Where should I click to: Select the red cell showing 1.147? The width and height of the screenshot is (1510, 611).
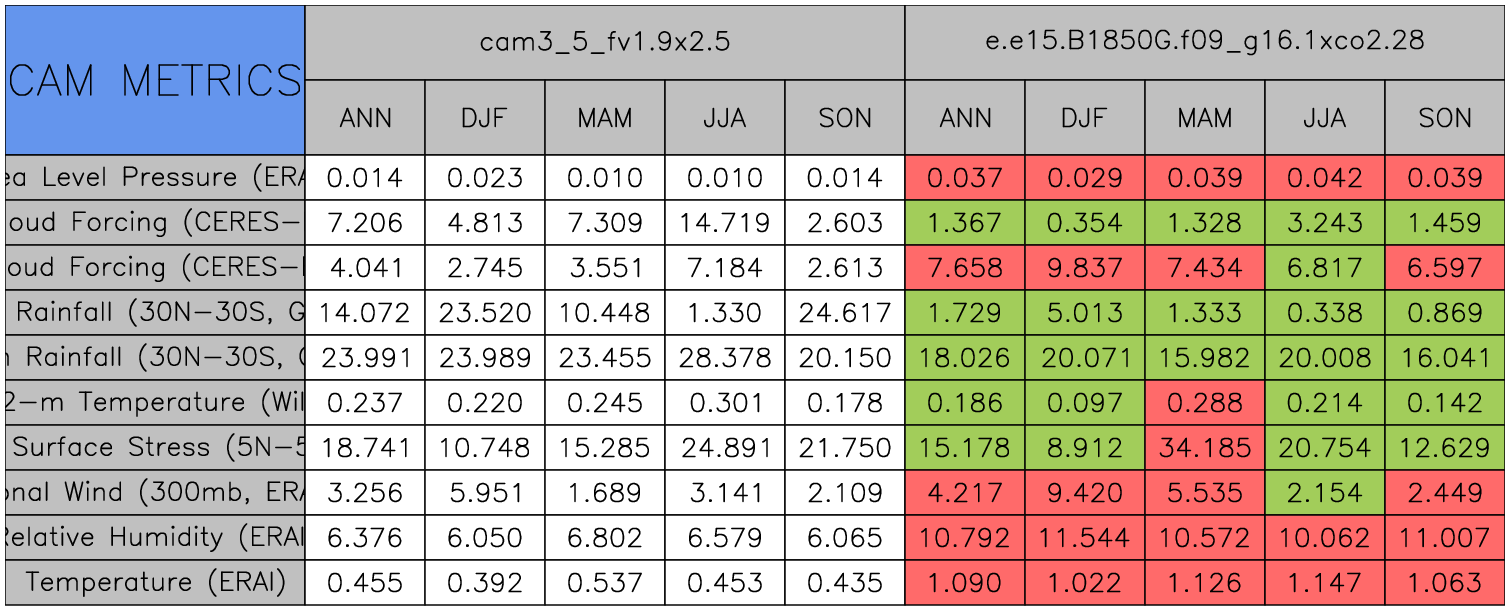[x=1324, y=582]
